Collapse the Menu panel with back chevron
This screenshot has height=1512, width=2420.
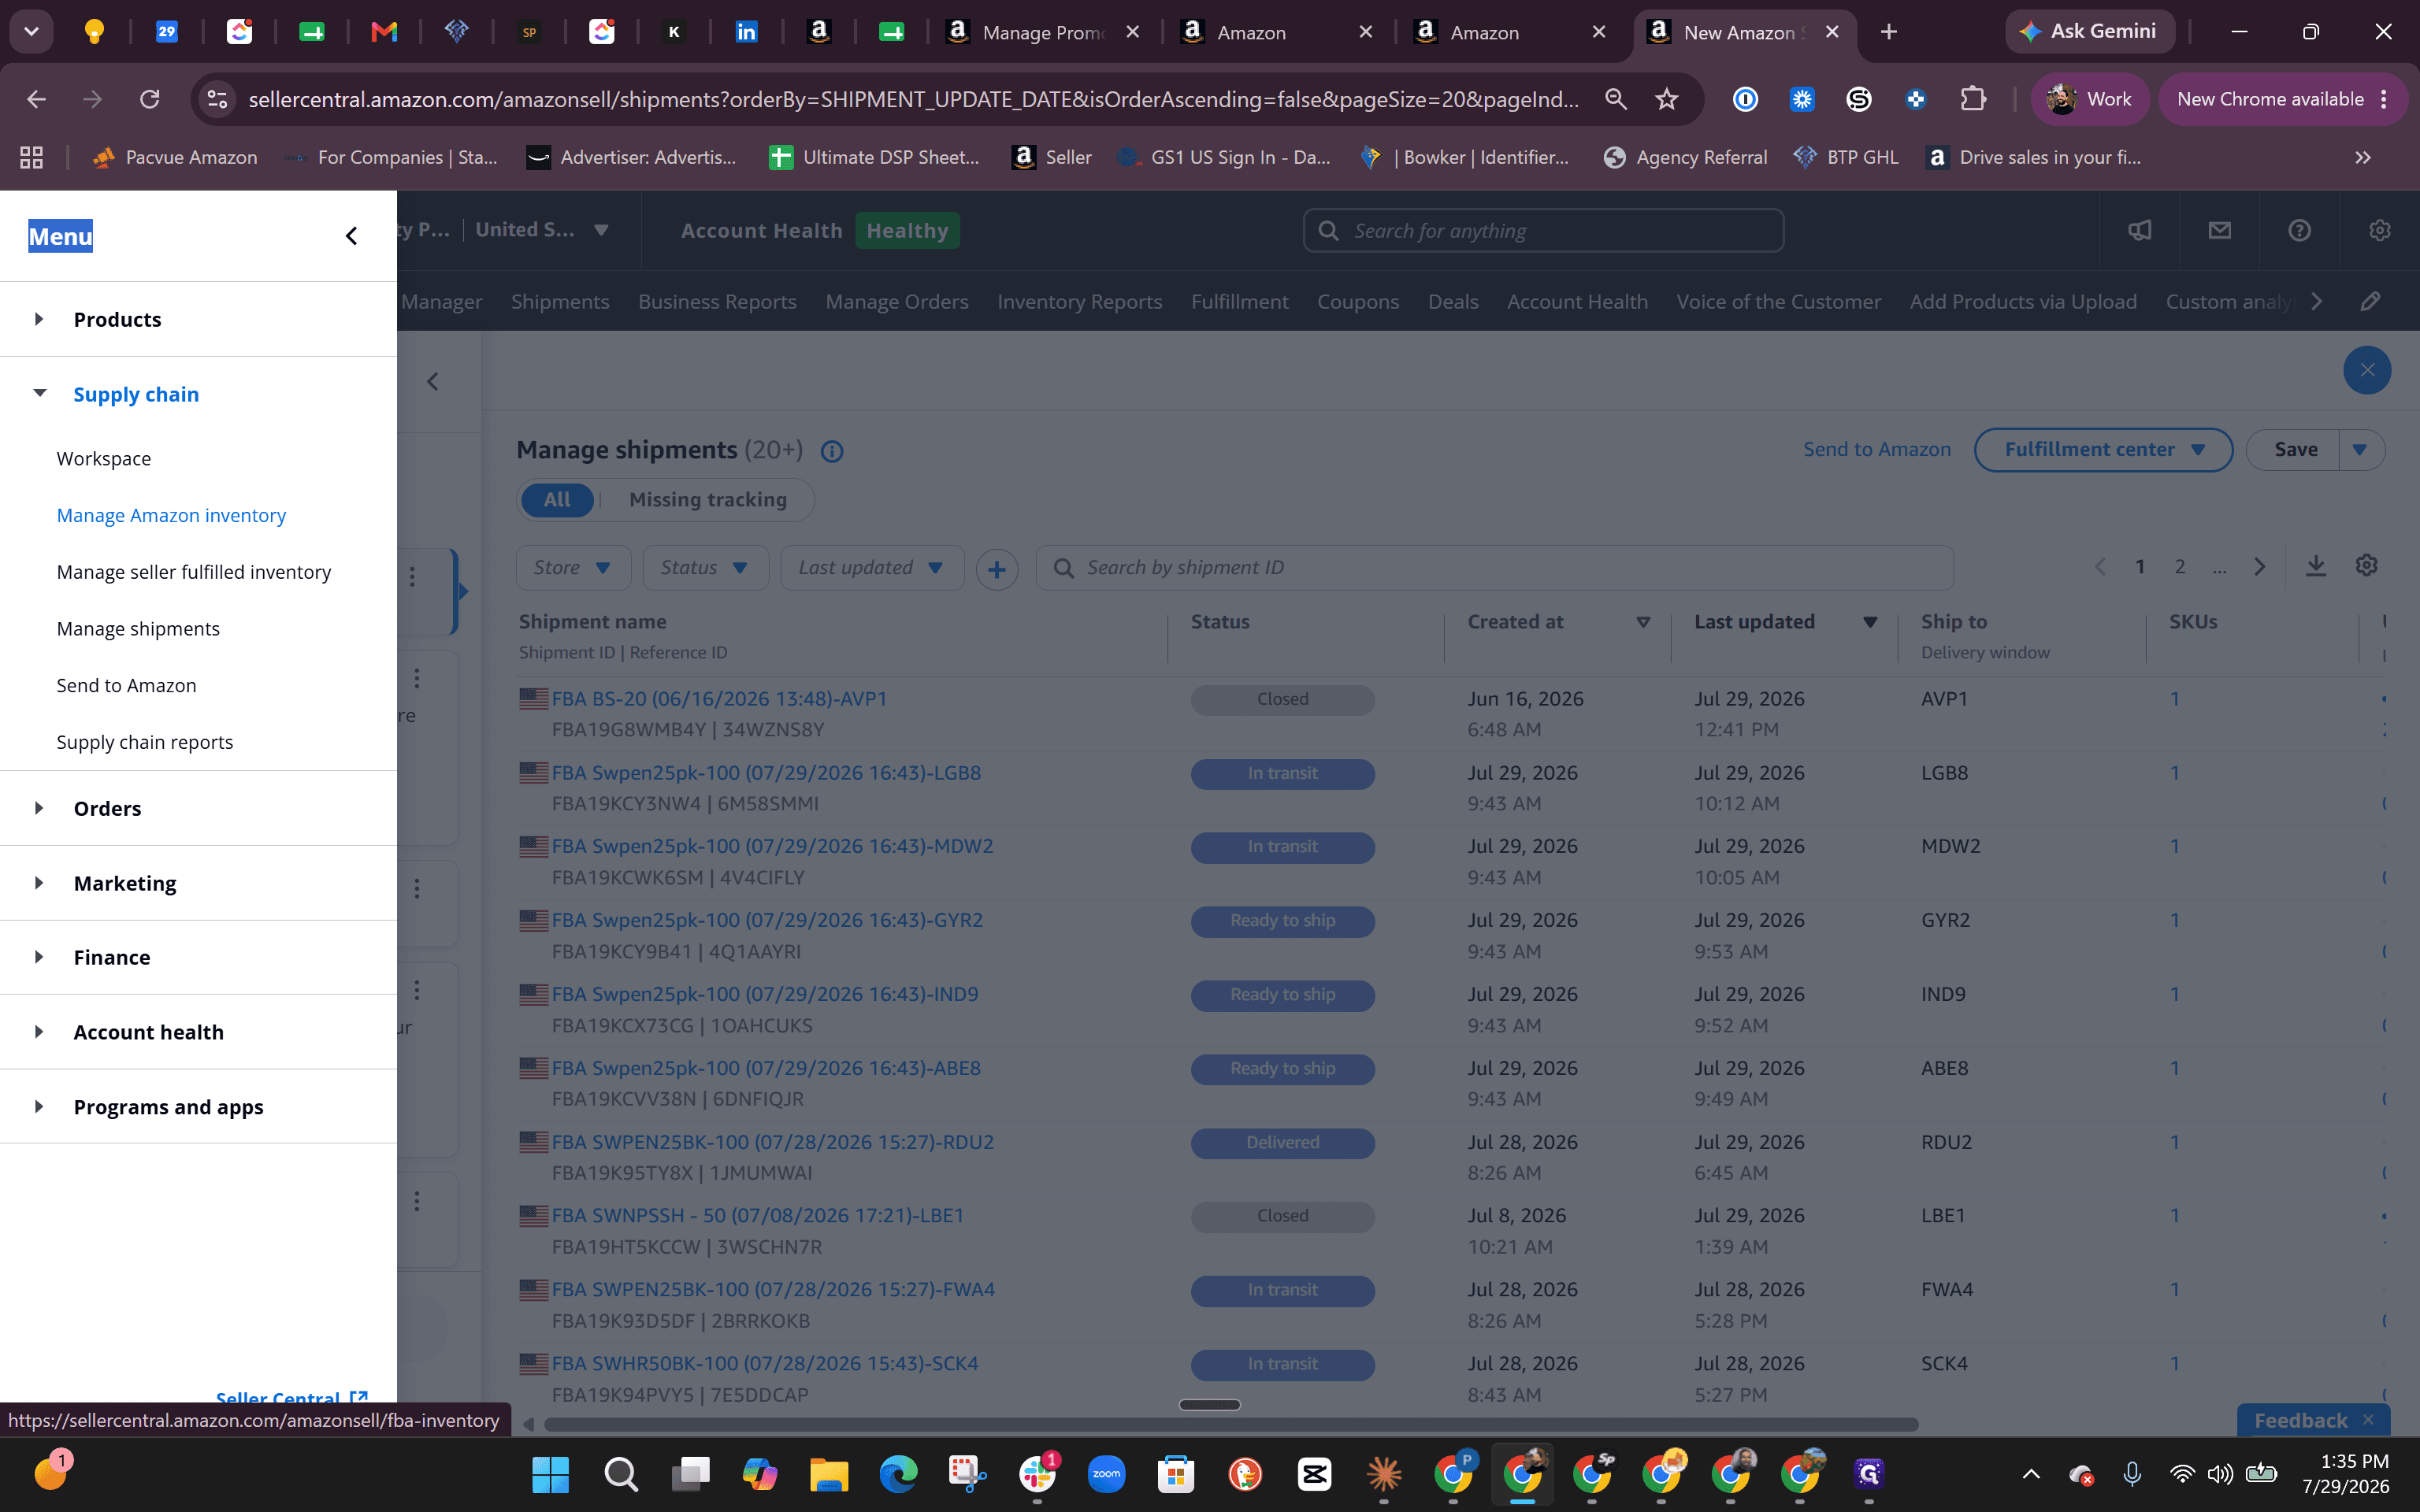coord(351,236)
